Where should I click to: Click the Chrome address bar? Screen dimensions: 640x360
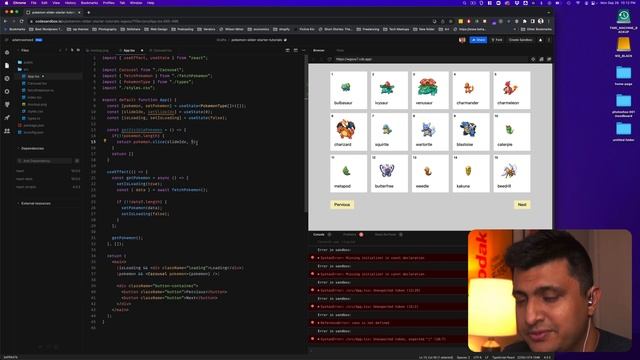229,21
